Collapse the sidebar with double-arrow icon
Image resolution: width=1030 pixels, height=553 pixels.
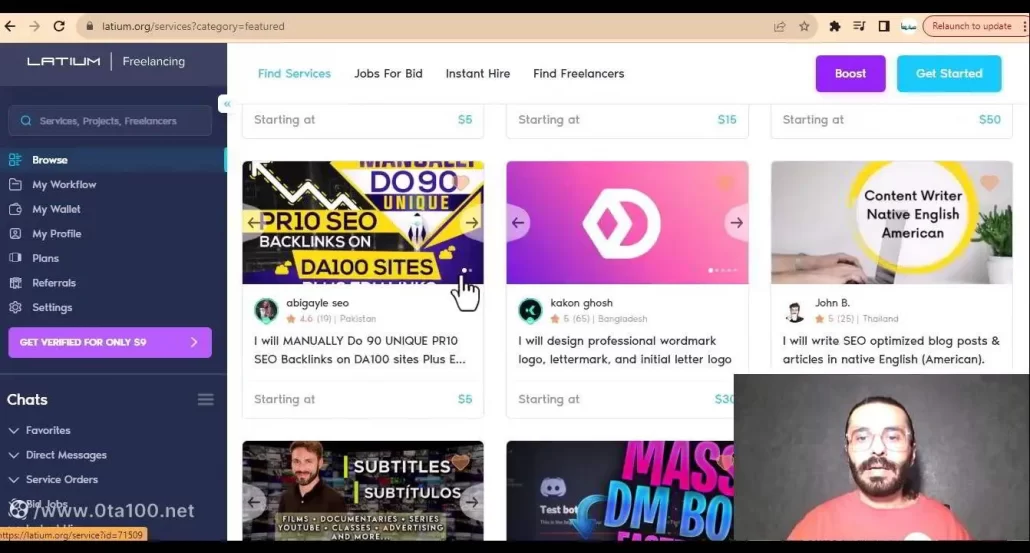point(227,104)
